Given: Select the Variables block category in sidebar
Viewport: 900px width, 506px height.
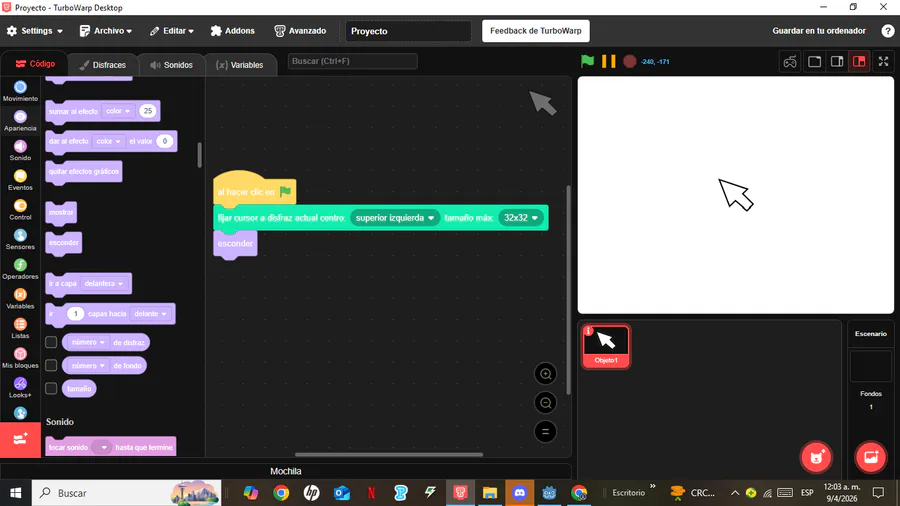Looking at the screenshot, I should [20, 299].
